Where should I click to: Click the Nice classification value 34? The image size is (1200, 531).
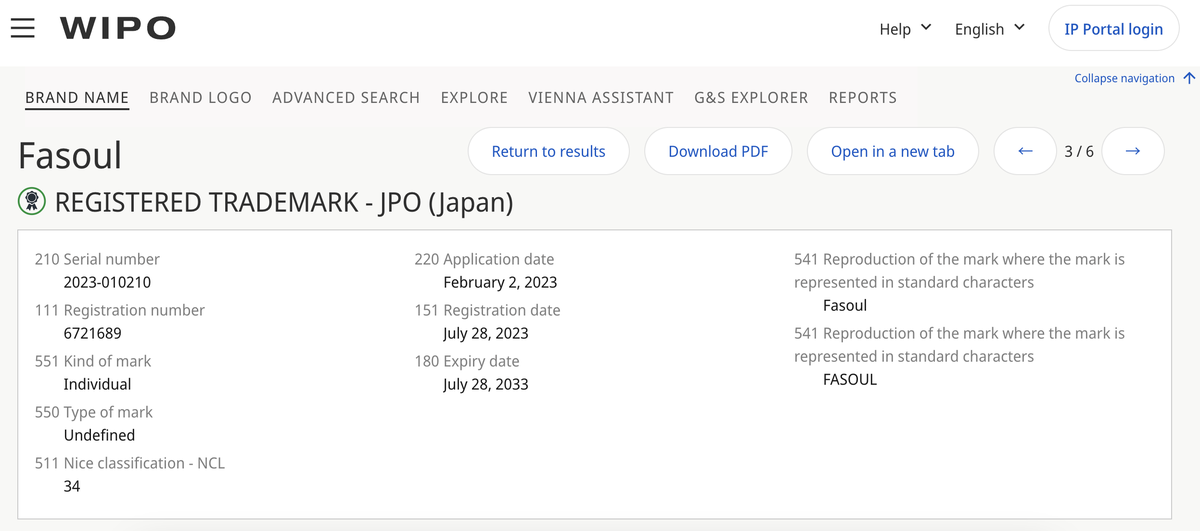click(72, 486)
